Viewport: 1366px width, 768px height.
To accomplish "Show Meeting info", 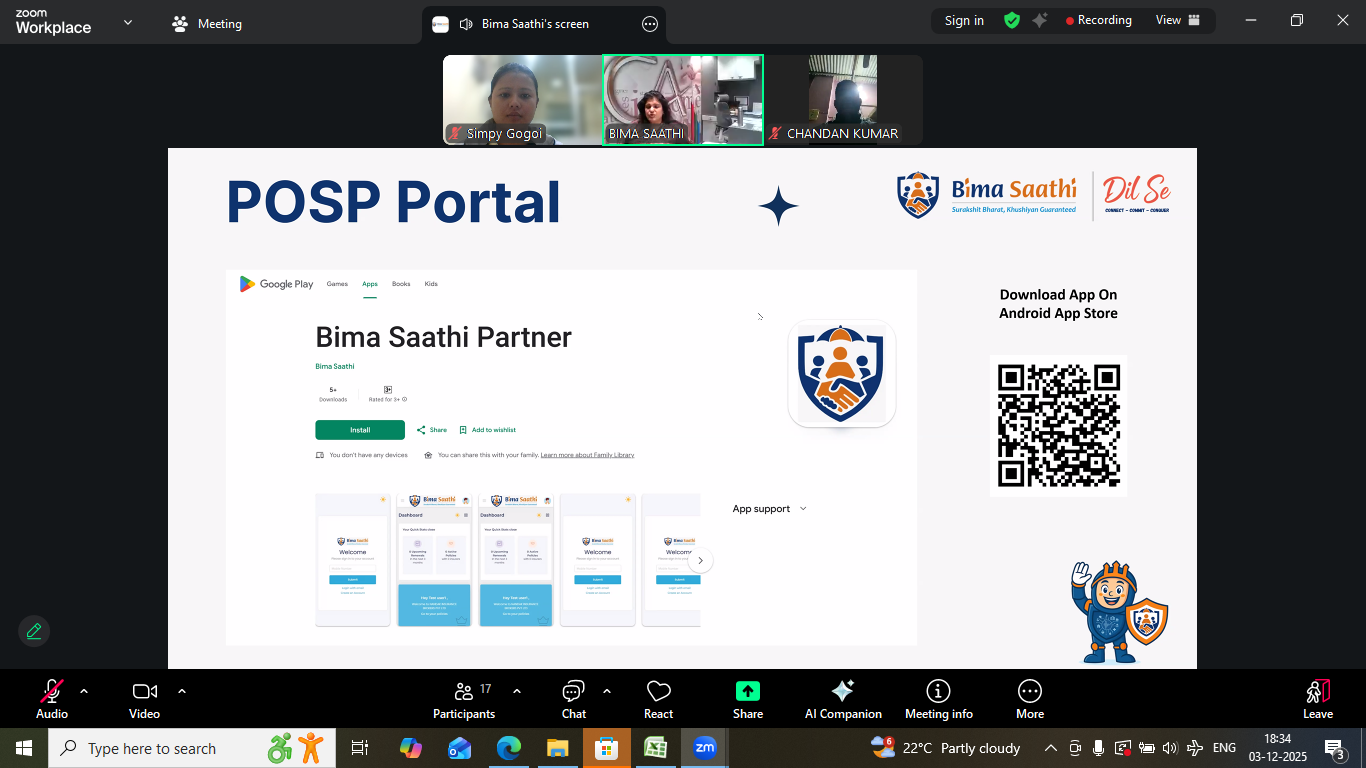I will (x=938, y=699).
